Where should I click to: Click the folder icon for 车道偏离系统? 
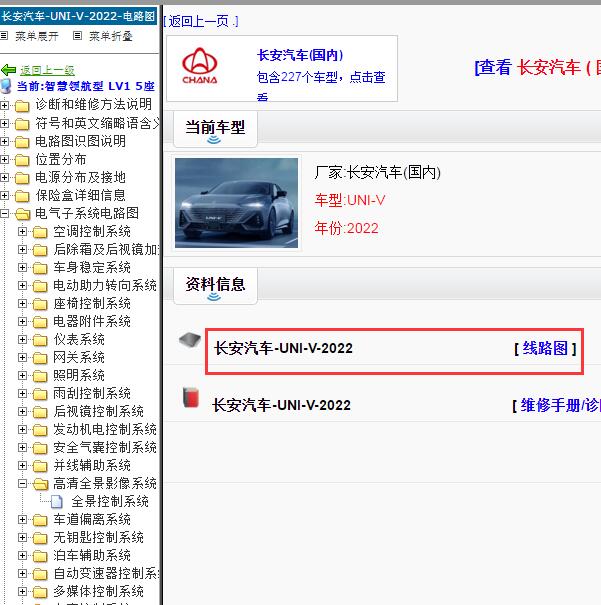(x=40, y=520)
